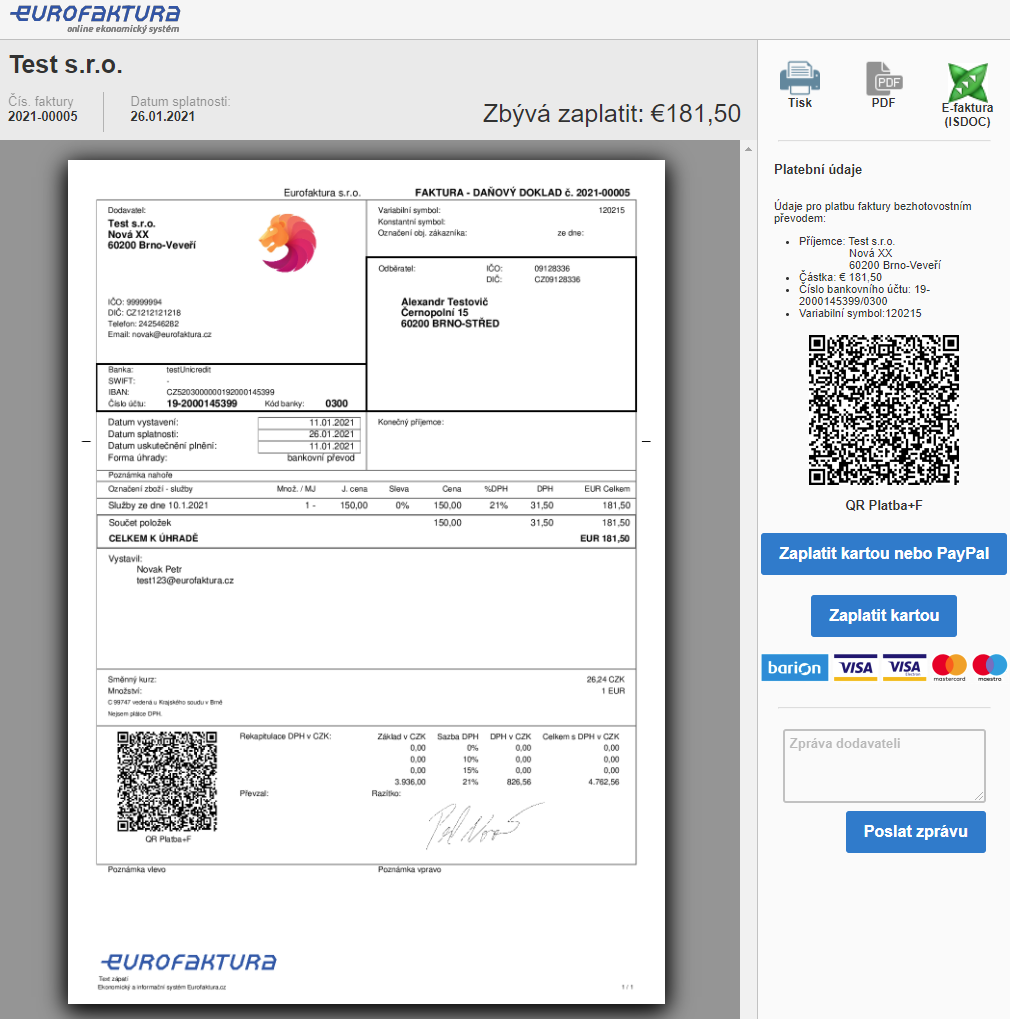Click the Maestro card logo
This screenshot has height=1019, width=1010.
[x=989, y=667]
